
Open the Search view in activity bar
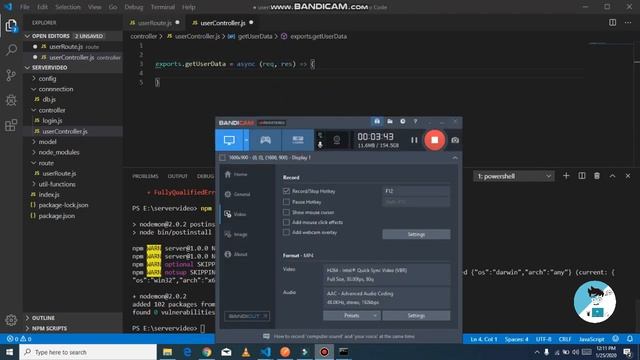pos(11,50)
